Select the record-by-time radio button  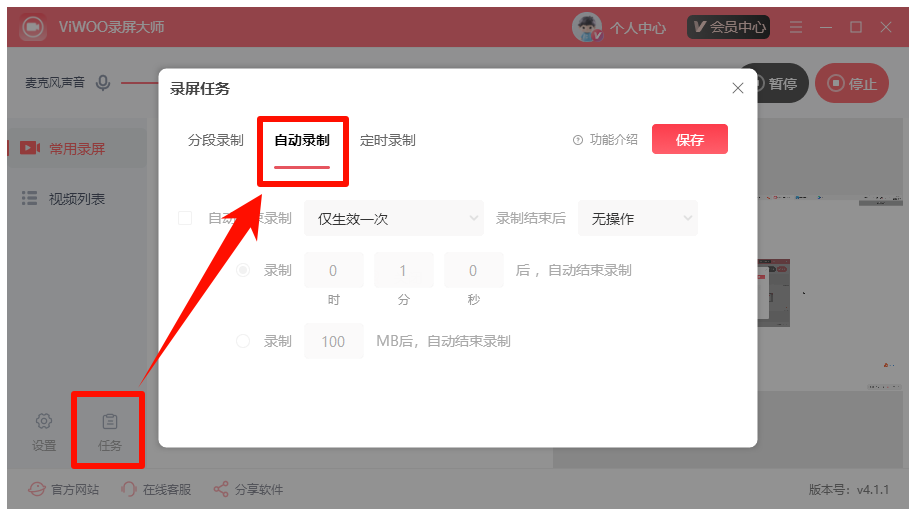click(x=243, y=270)
